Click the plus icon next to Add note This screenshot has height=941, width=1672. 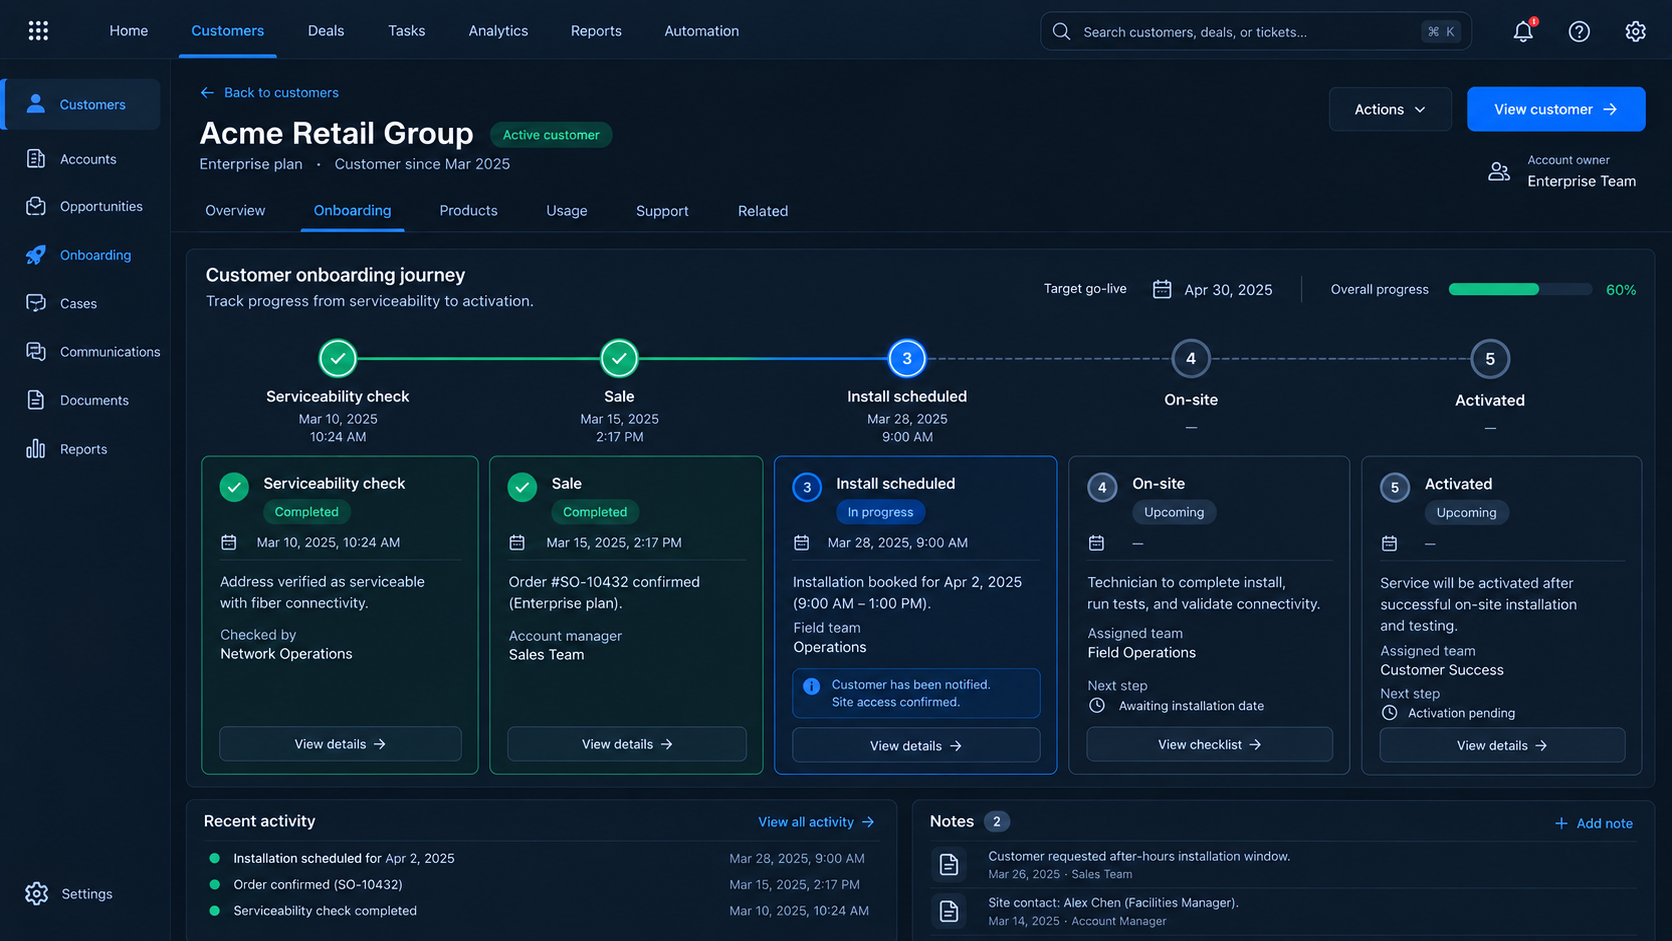pos(1561,823)
